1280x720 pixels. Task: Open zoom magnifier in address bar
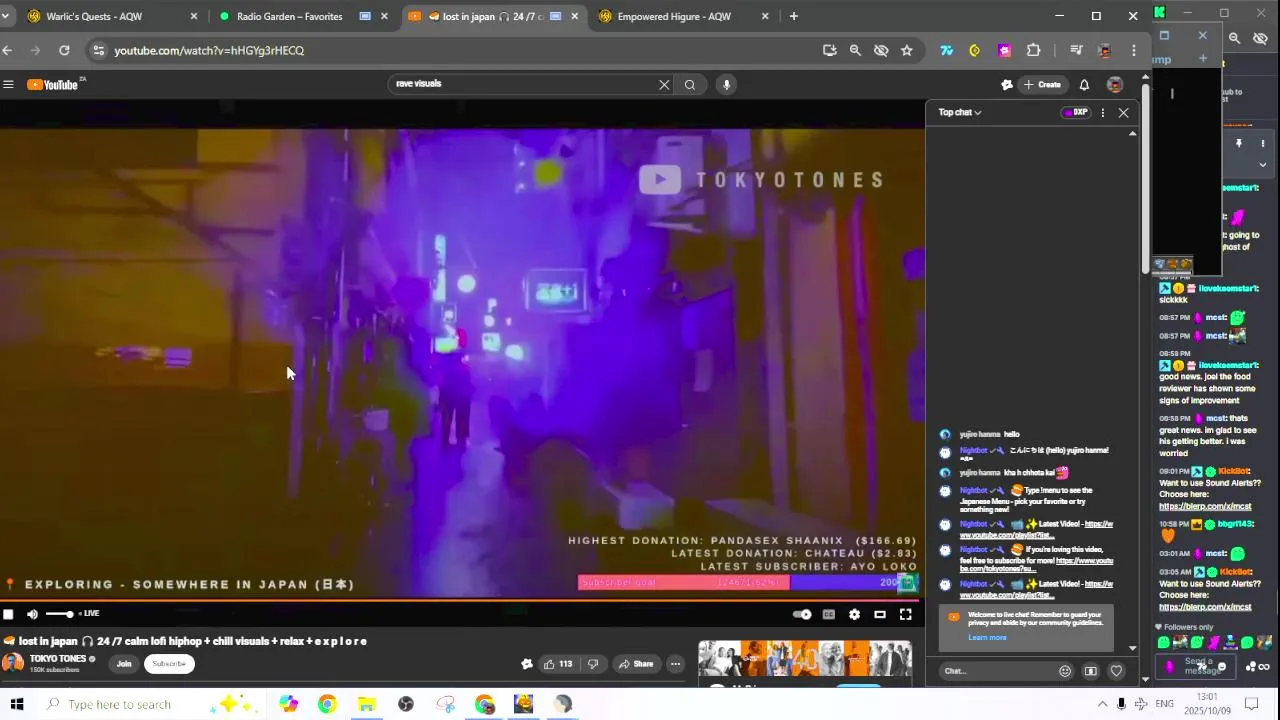pos(855,50)
